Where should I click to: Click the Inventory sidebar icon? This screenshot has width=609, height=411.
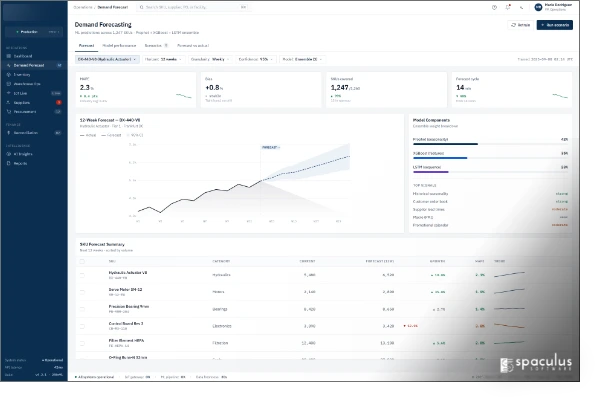pyautogui.click(x=9, y=75)
